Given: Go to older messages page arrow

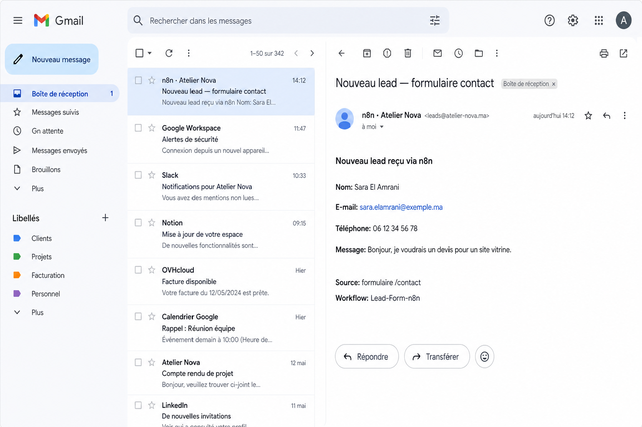Looking at the screenshot, I should click(x=312, y=53).
